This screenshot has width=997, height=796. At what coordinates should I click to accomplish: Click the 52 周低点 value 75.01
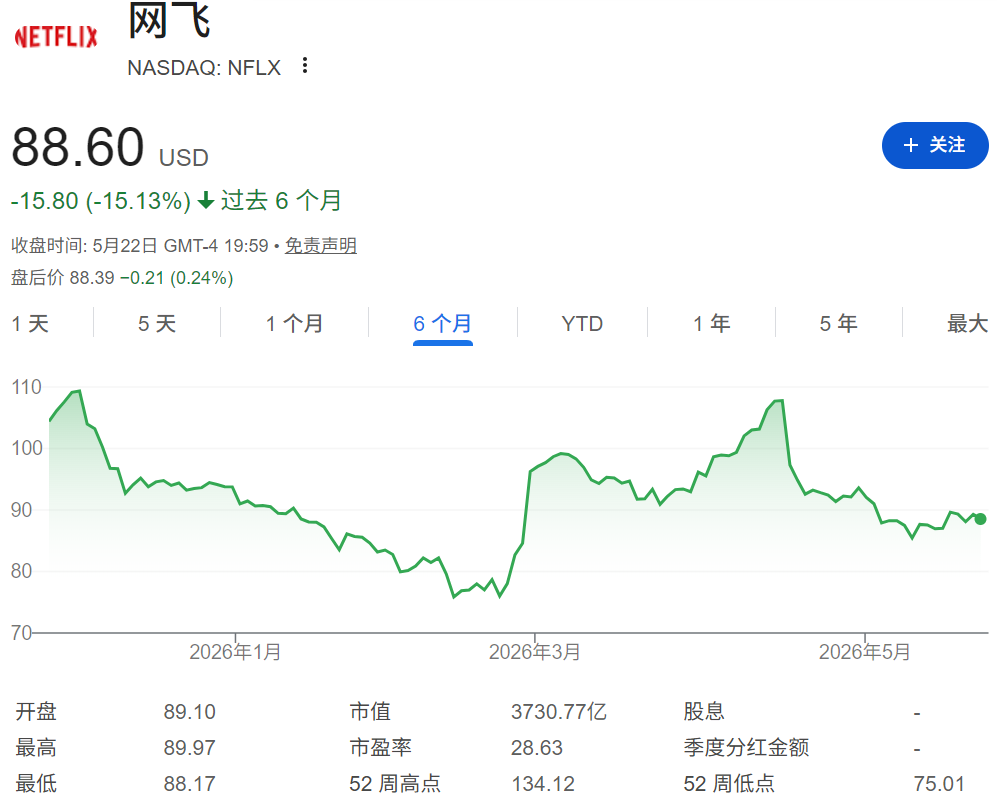coord(939,783)
